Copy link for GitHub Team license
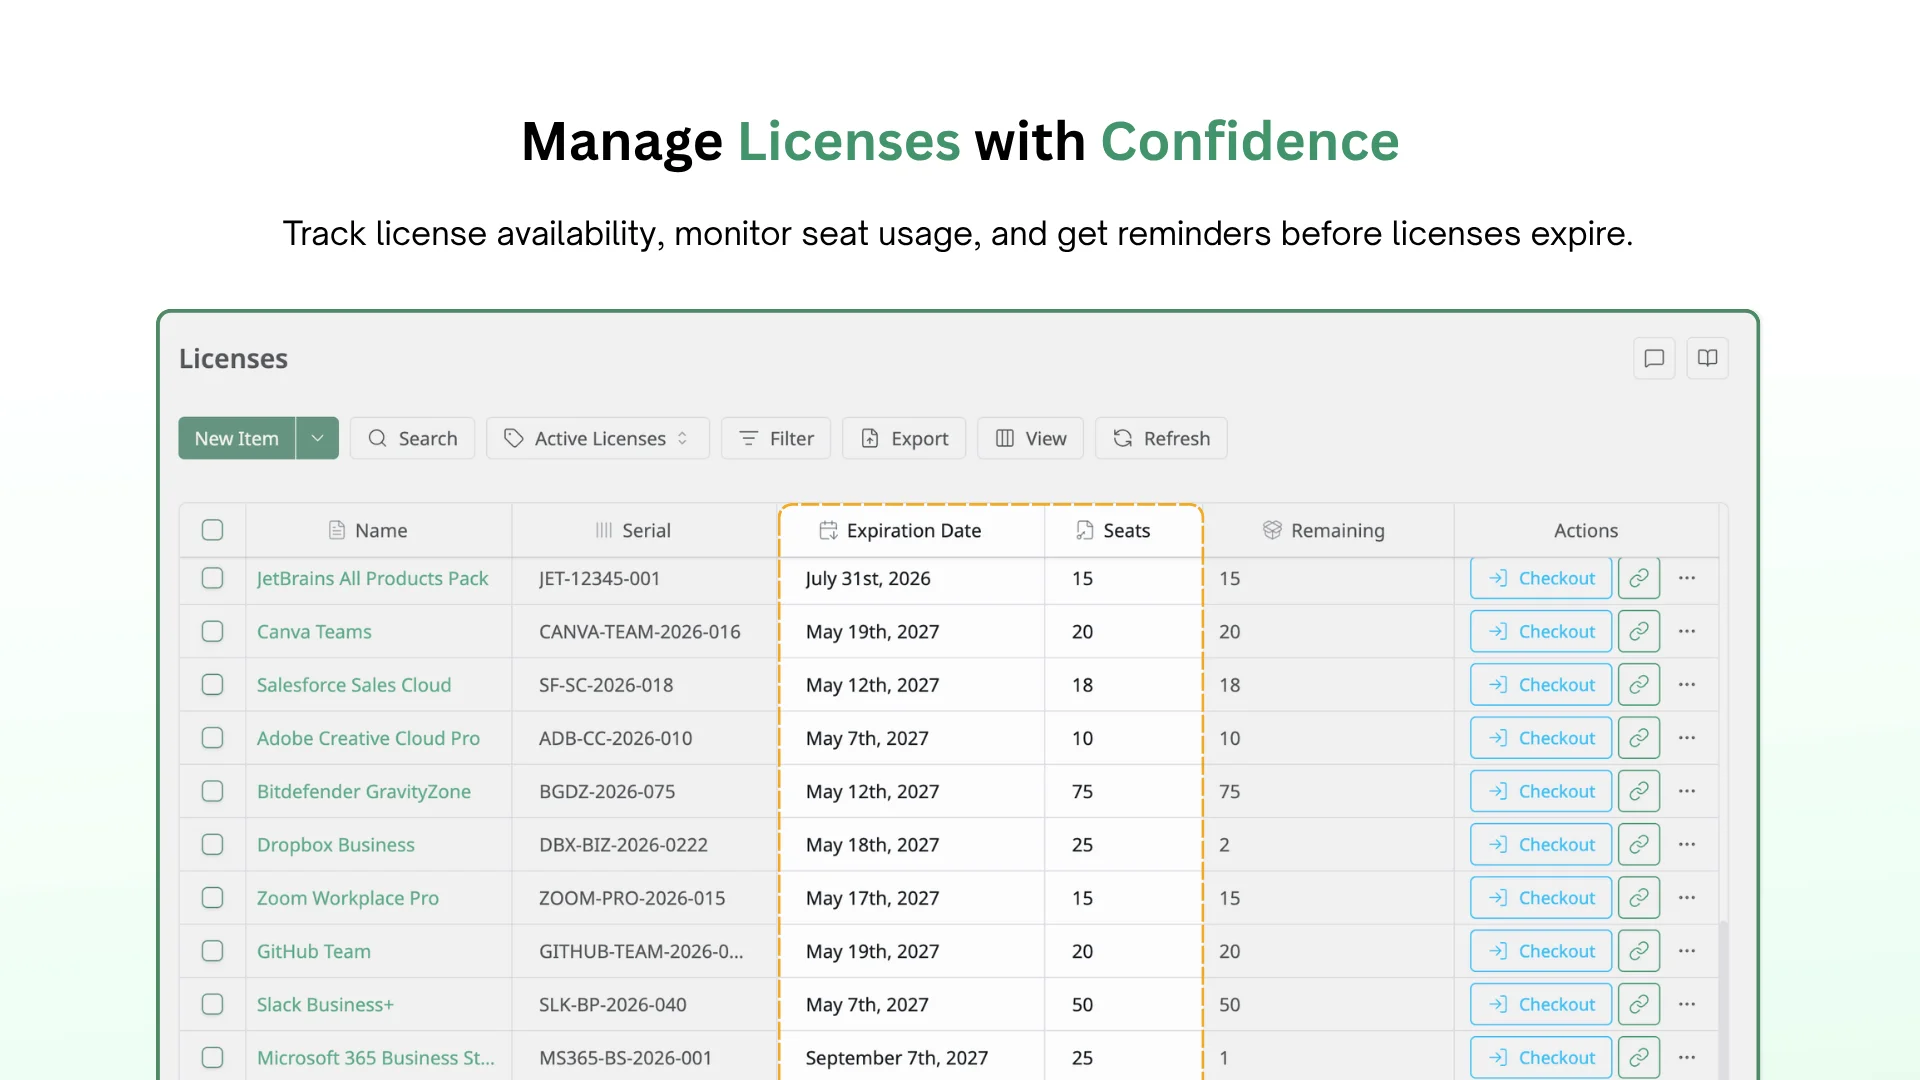Viewport: 1920px width, 1080px height. [x=1639, y=951]
